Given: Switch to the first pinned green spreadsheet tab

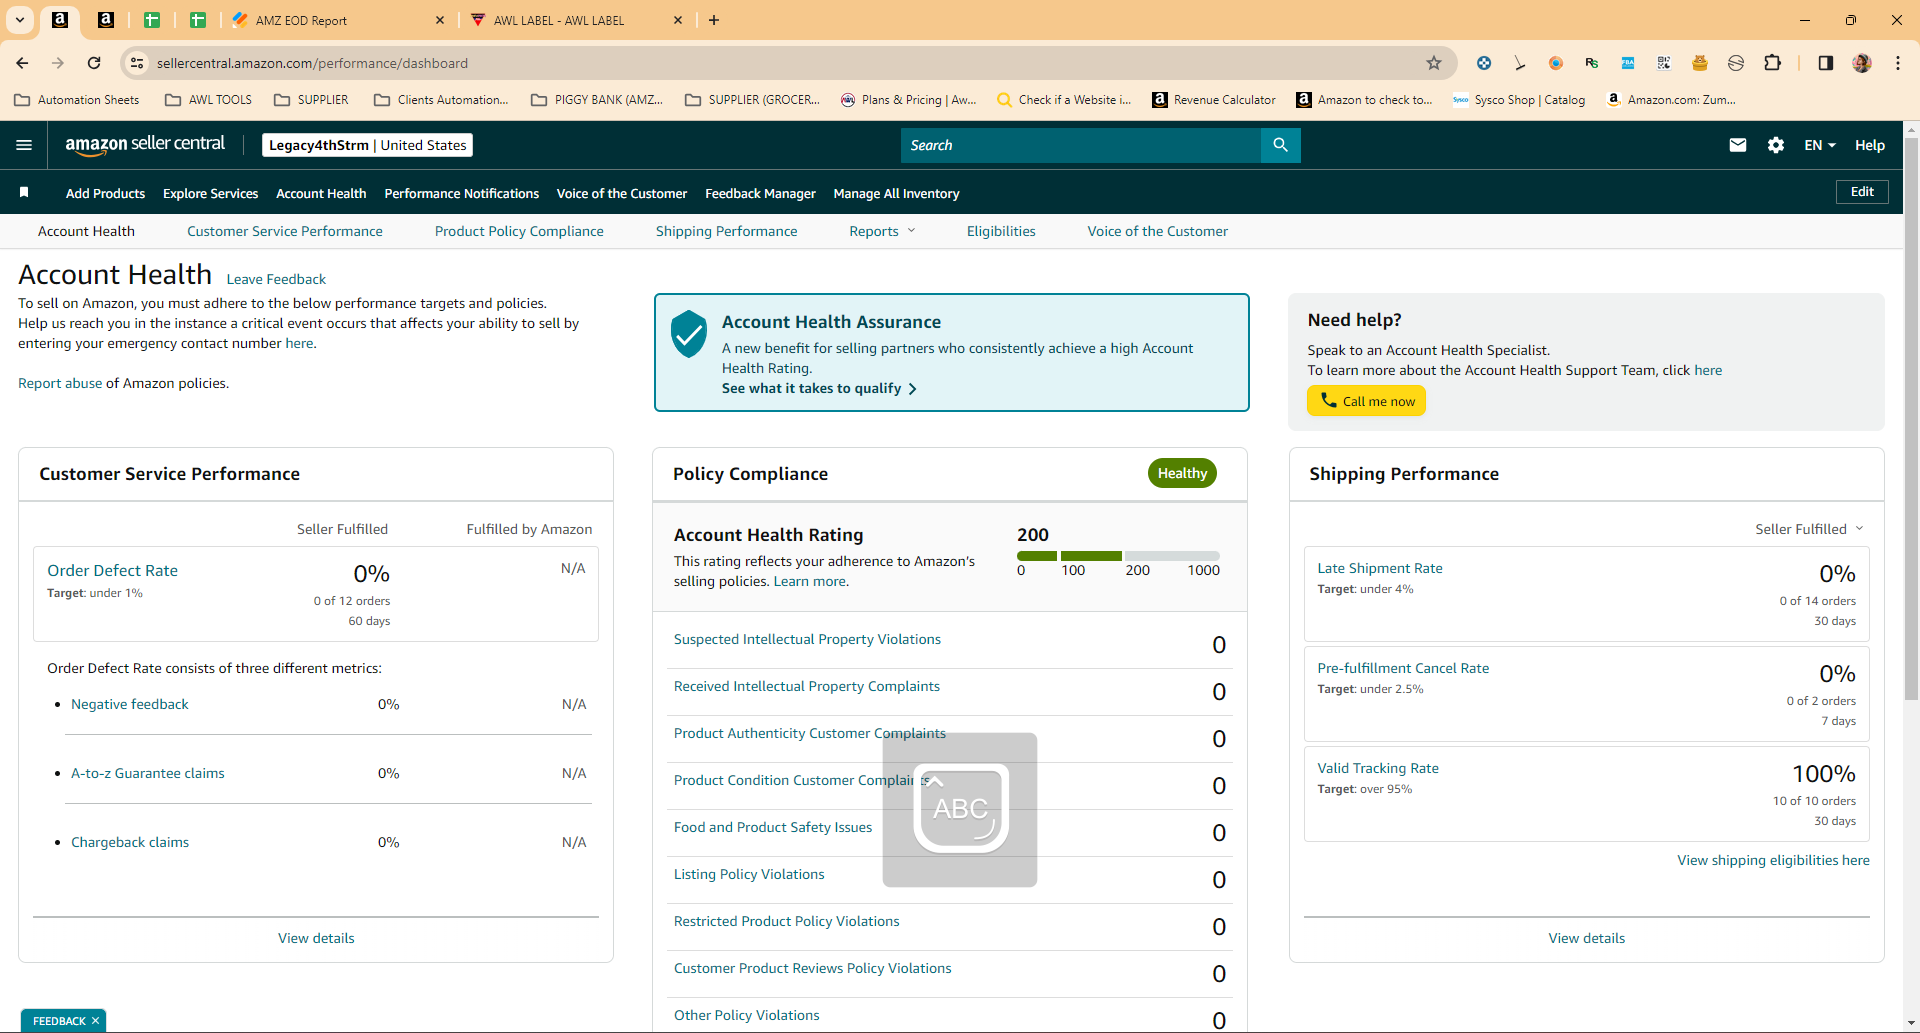Looking at the screenshot, I should coord(152,20).
